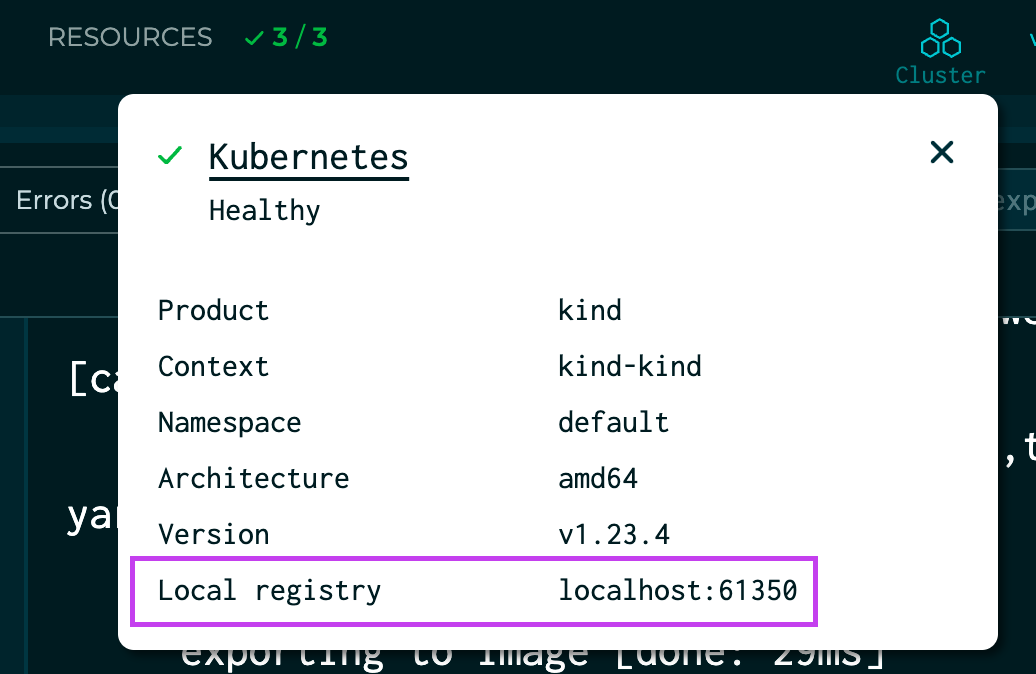
Task: Click the 'Architecture' label
Action: (254, 478)
